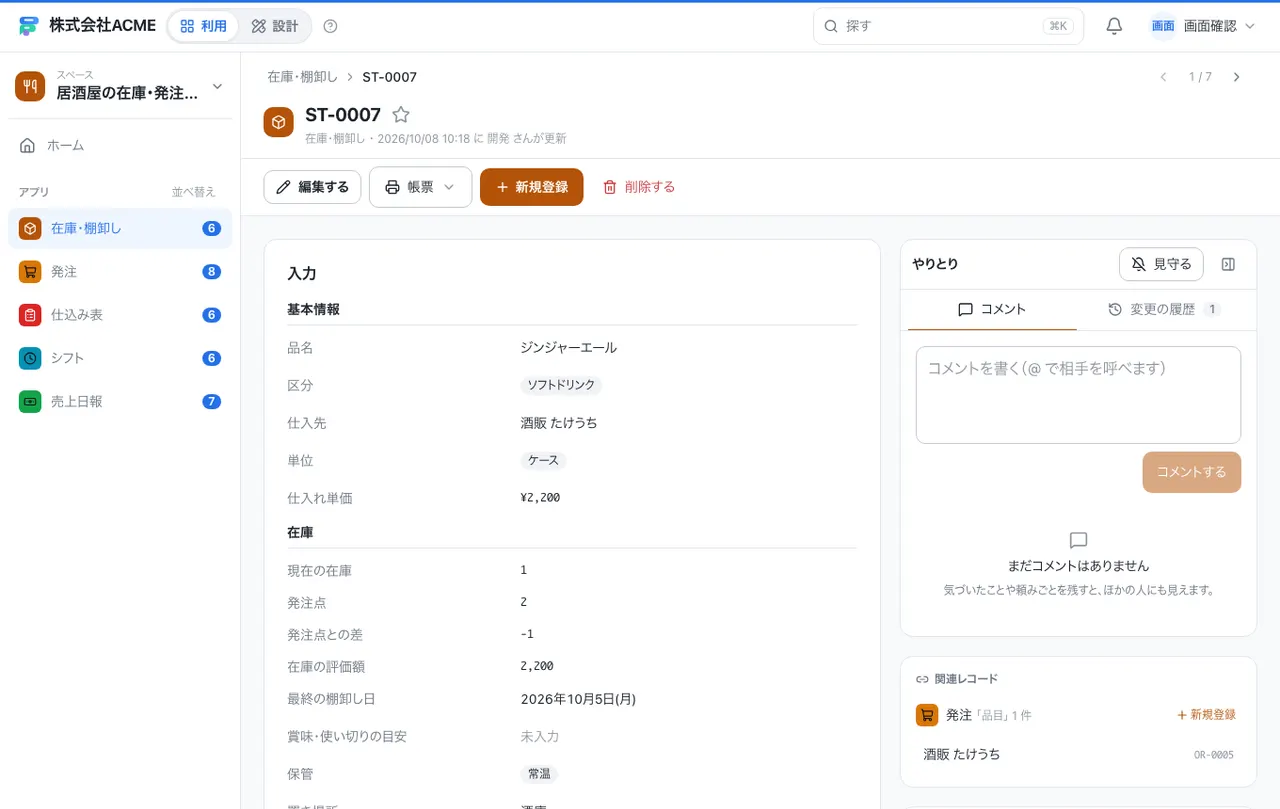Go to next record arrow
Image resolution: width=1280 pixels, height=809 pixels.
click(x=1236, y=77)
